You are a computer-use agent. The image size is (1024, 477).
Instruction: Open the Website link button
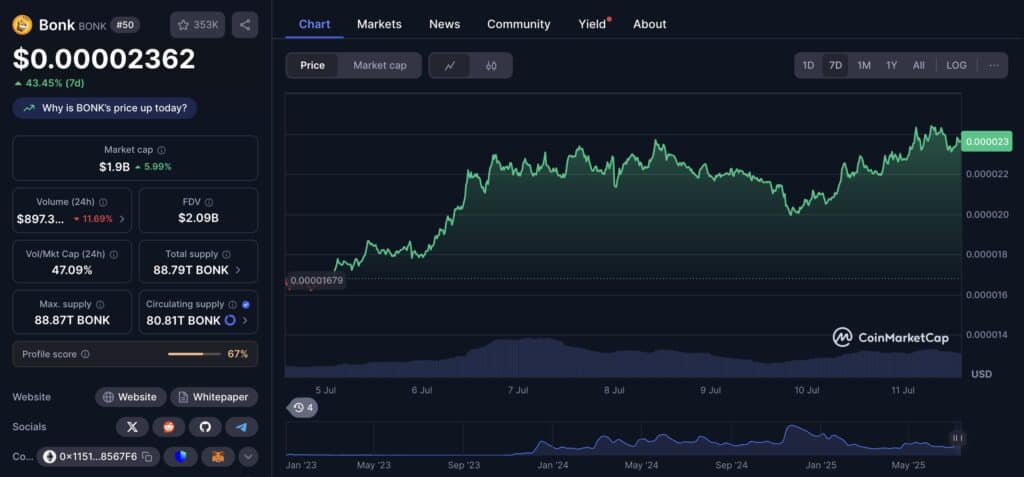[131, 397]
